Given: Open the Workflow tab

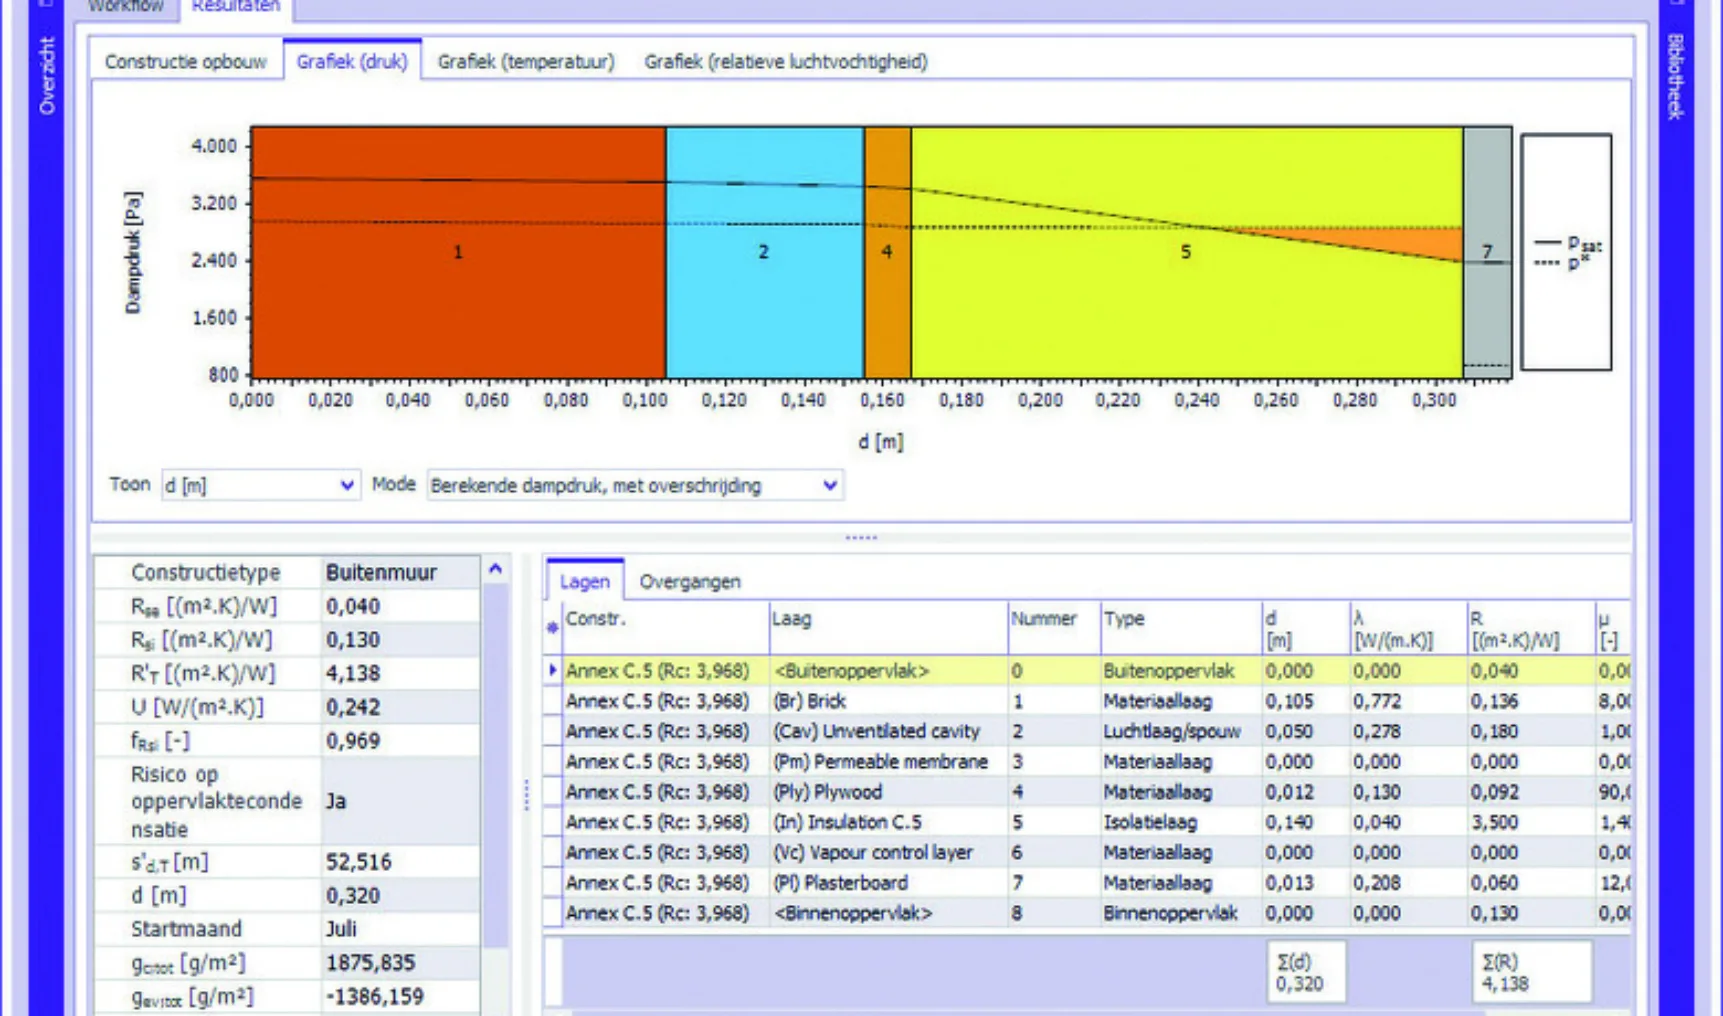Looking at the screenshot, I should 125,7.
